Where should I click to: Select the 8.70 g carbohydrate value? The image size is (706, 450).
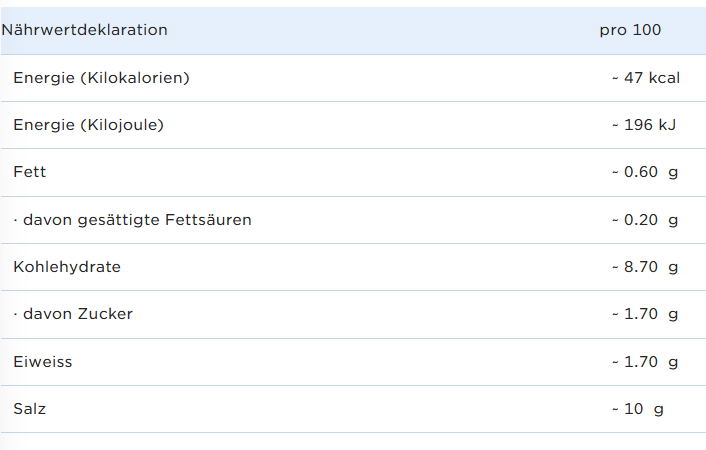click(x=645, y=267)
